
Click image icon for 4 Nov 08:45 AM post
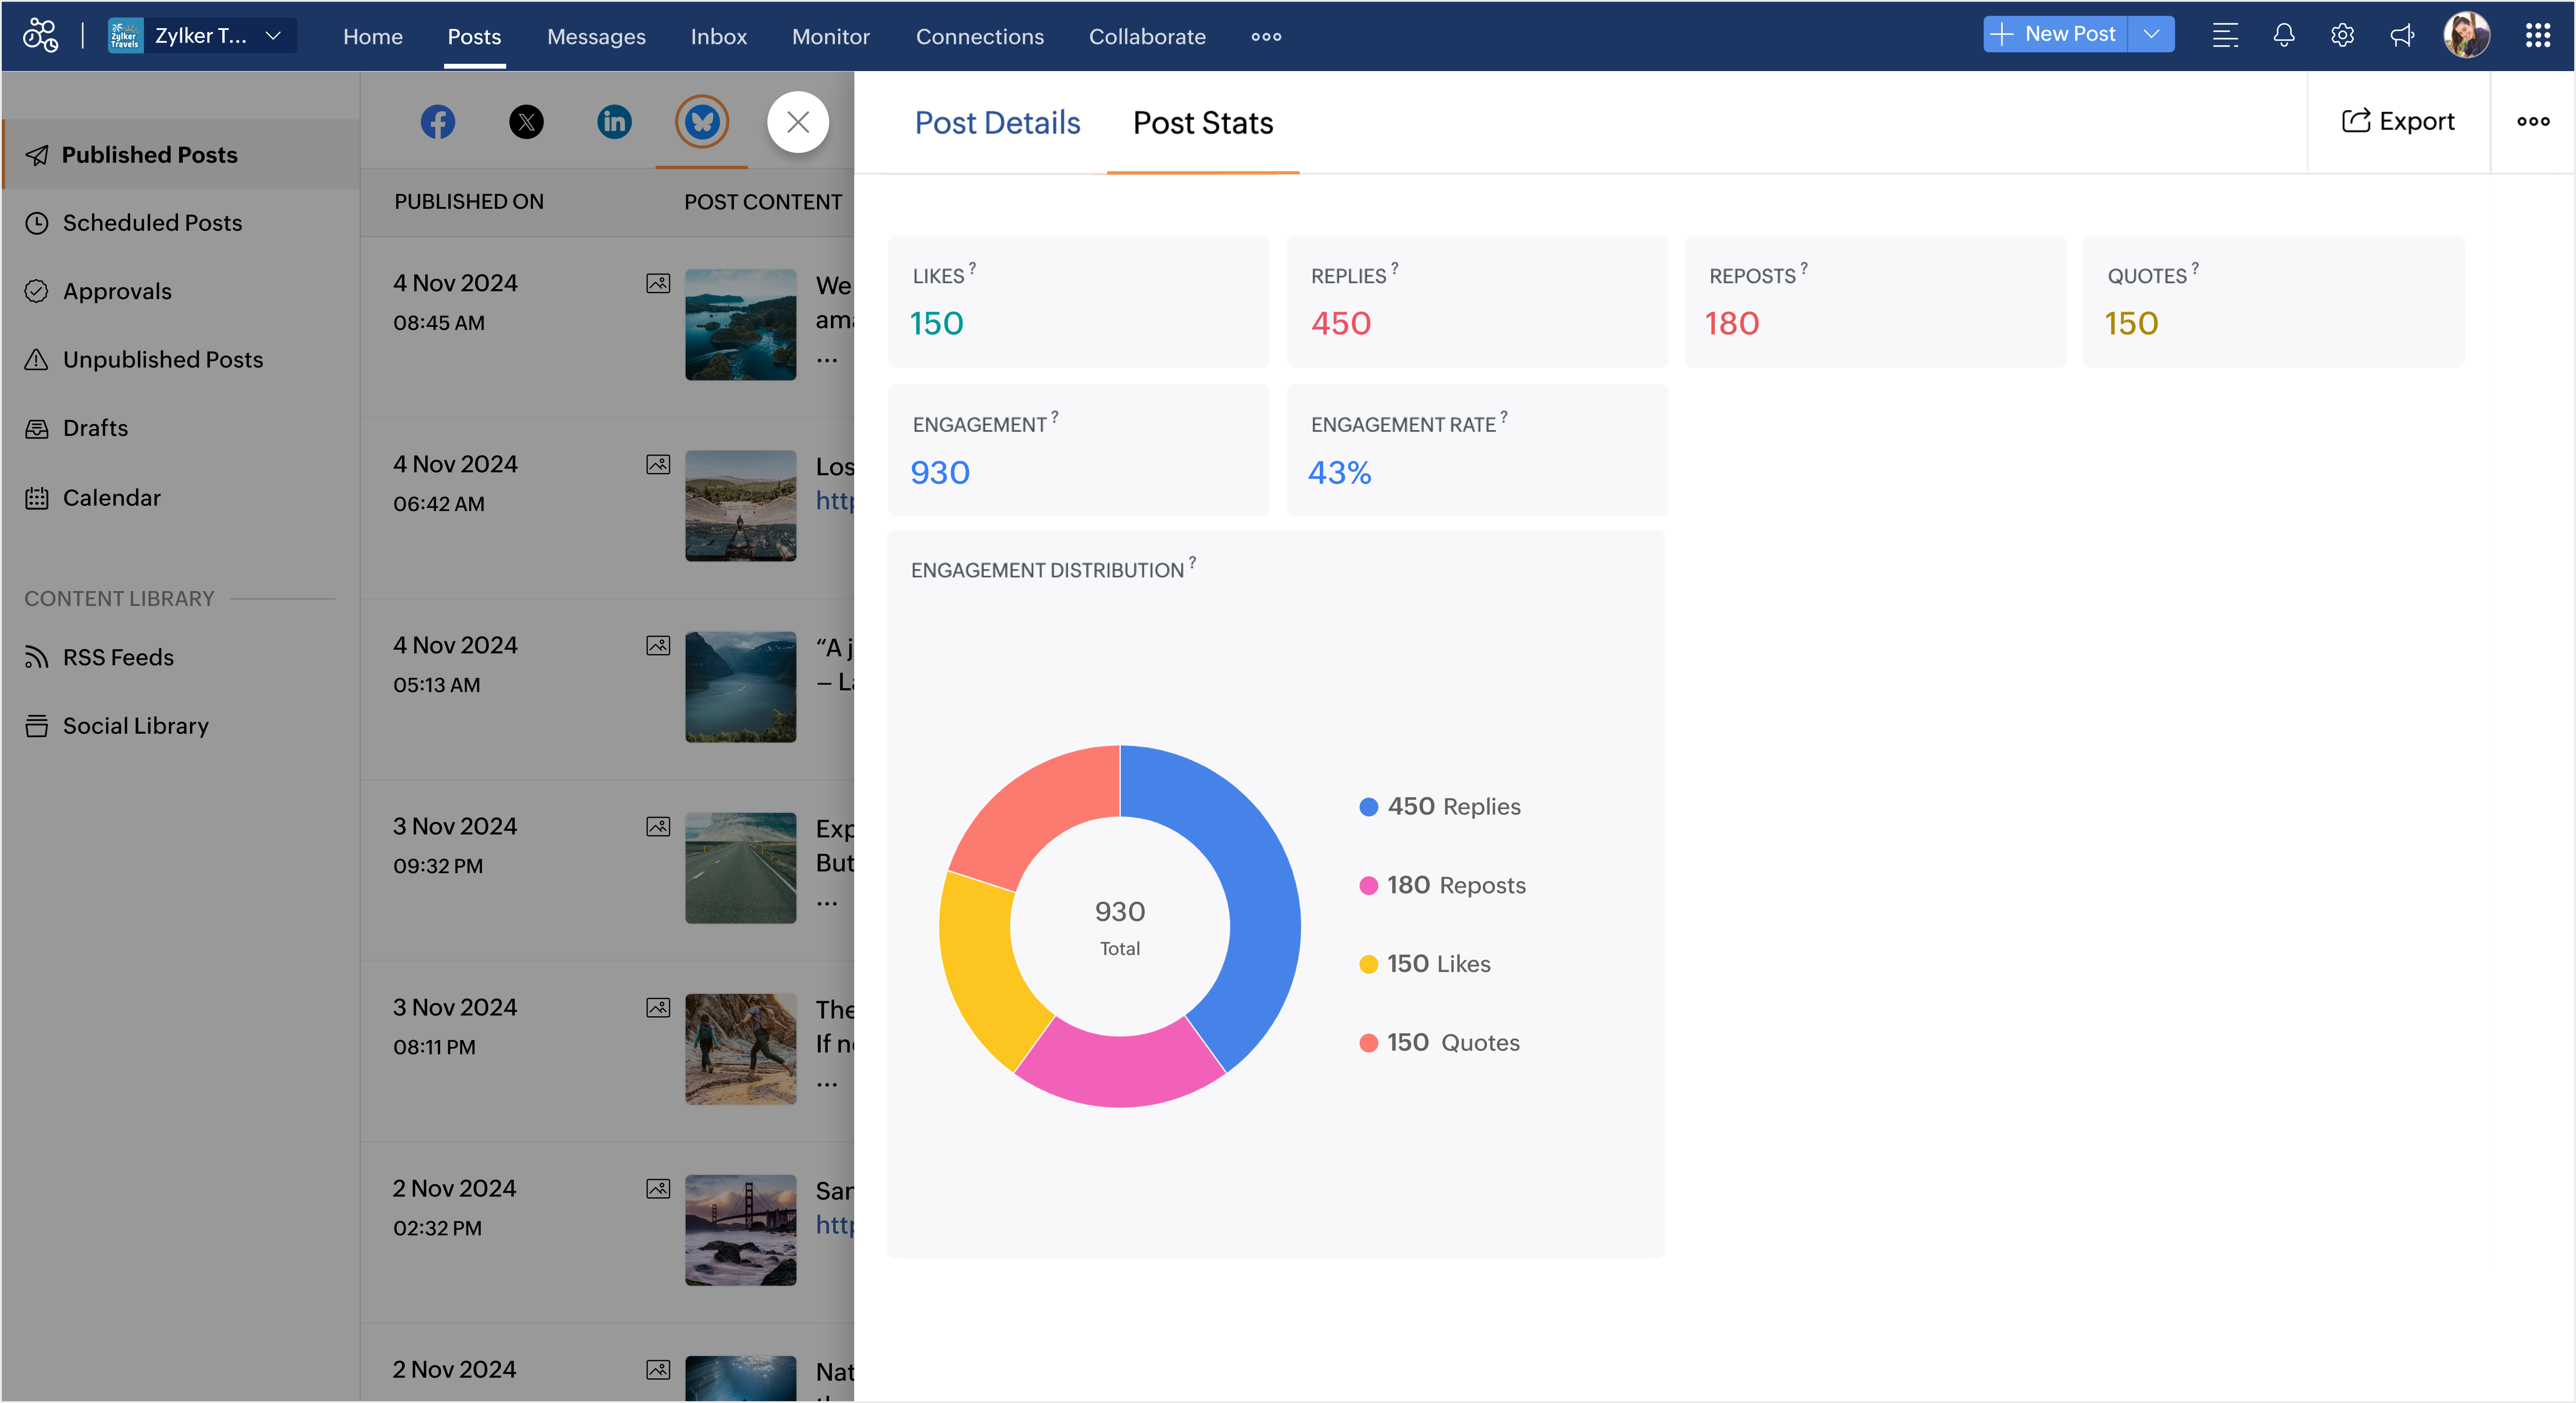[x=658, y=283]
